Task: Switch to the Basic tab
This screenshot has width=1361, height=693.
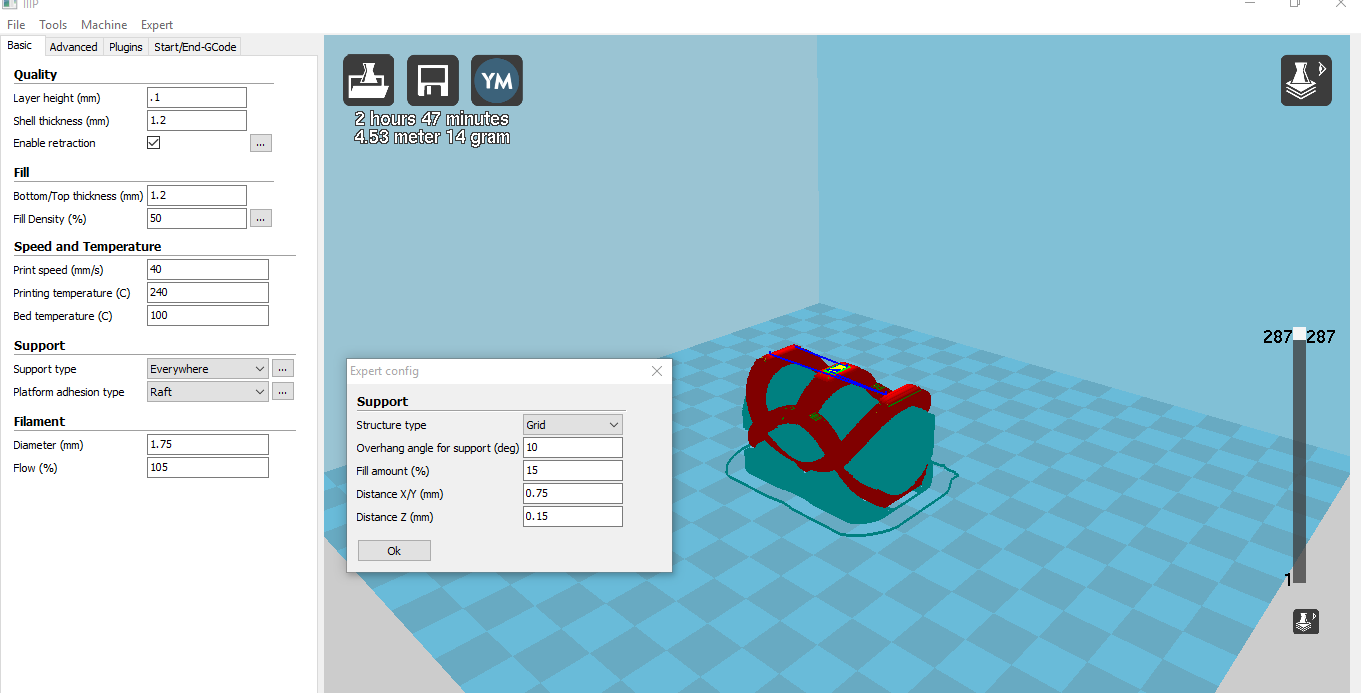Action: click(x=20, y=46)
